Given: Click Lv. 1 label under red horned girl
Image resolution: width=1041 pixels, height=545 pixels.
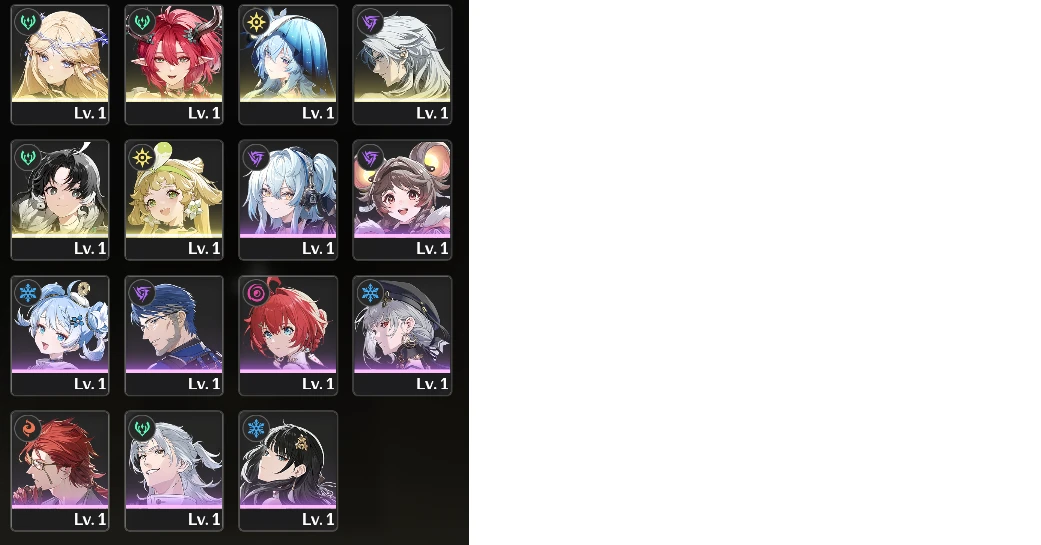Looking at the screenshot, I should point(204,113).
